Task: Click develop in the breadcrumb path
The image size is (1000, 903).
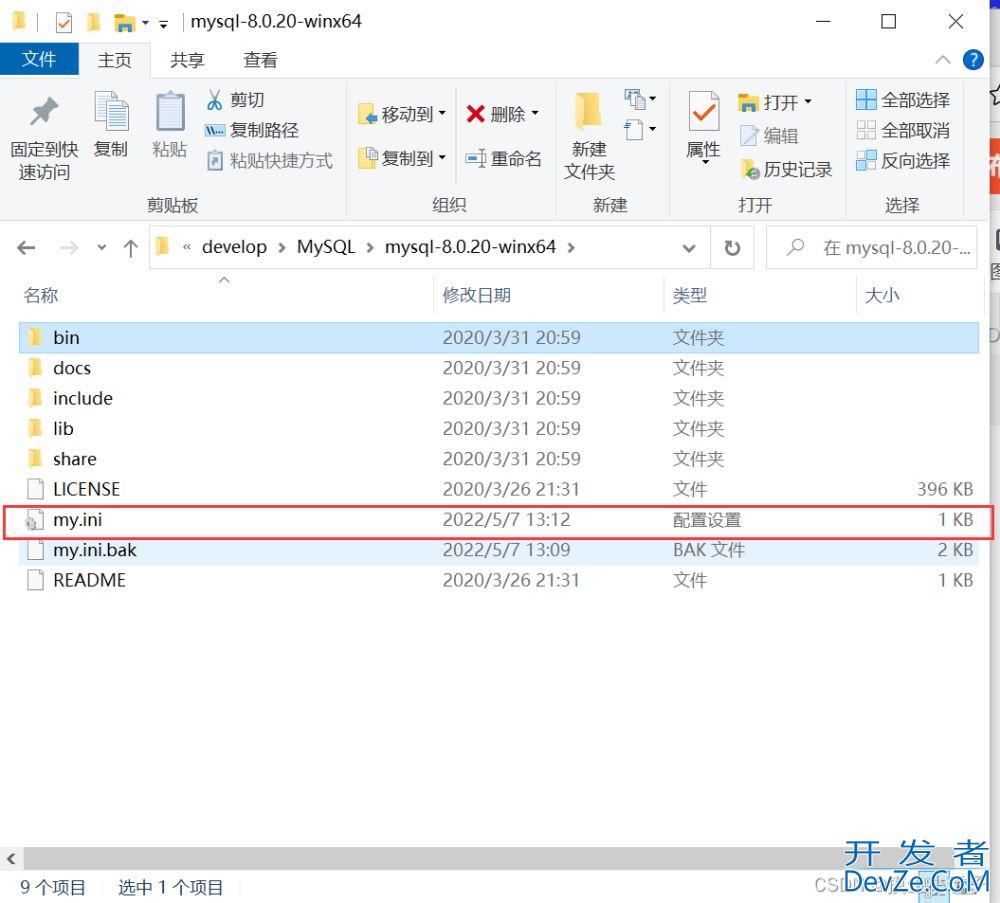Action: [x=234, y=247]
